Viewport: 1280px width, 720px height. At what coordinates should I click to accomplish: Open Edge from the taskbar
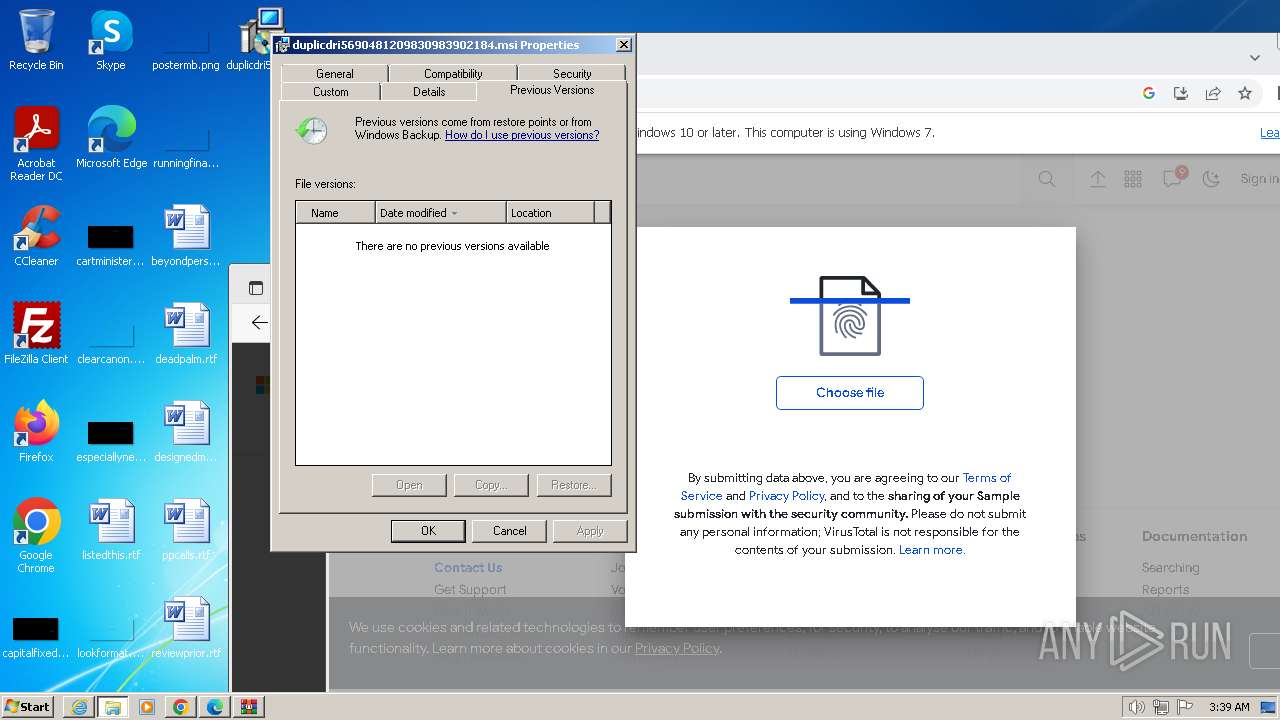tap(215, 707)
